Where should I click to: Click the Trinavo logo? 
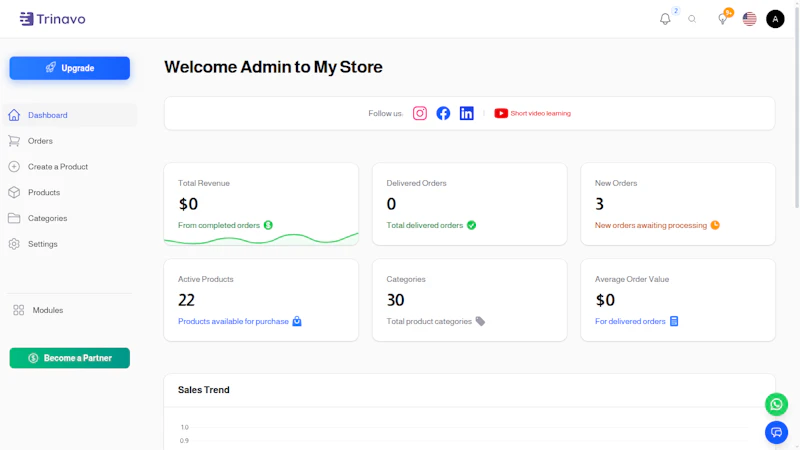click(53, 19)
